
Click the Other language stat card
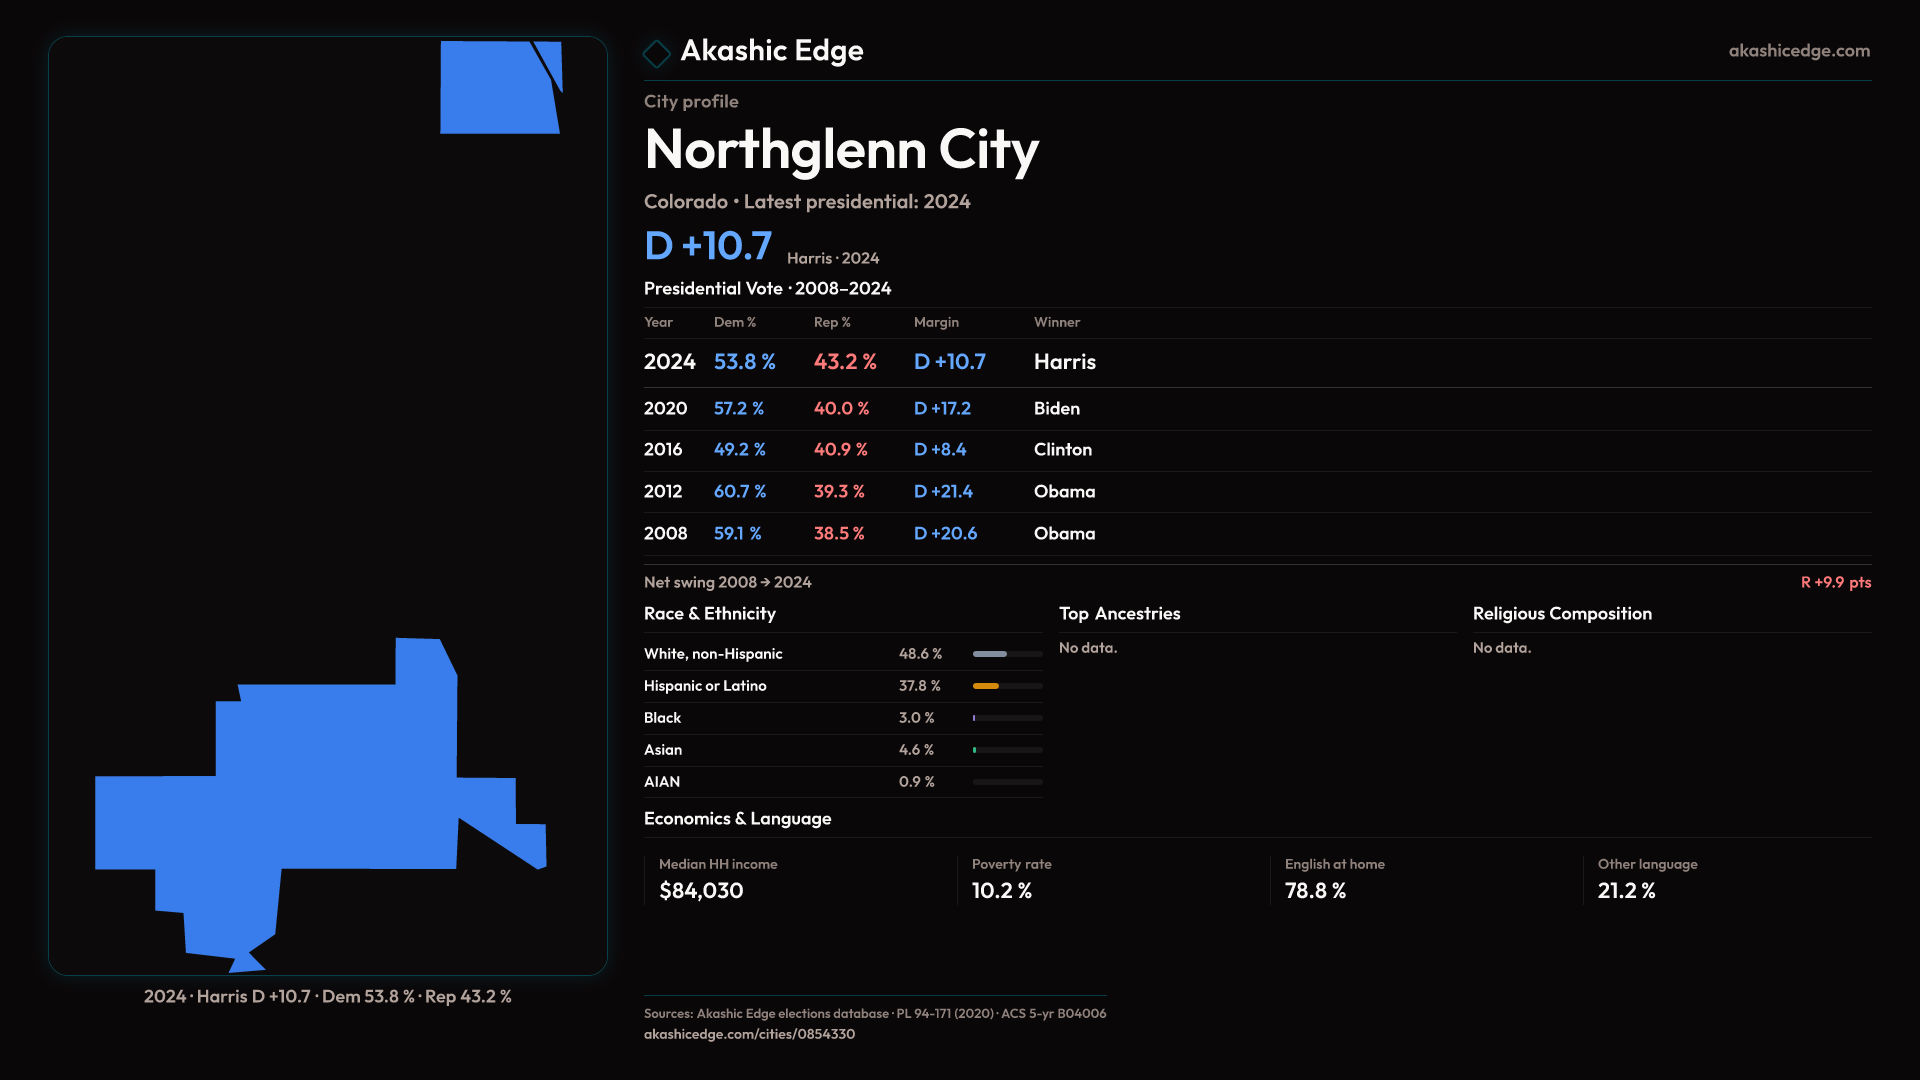[1646, 878]
